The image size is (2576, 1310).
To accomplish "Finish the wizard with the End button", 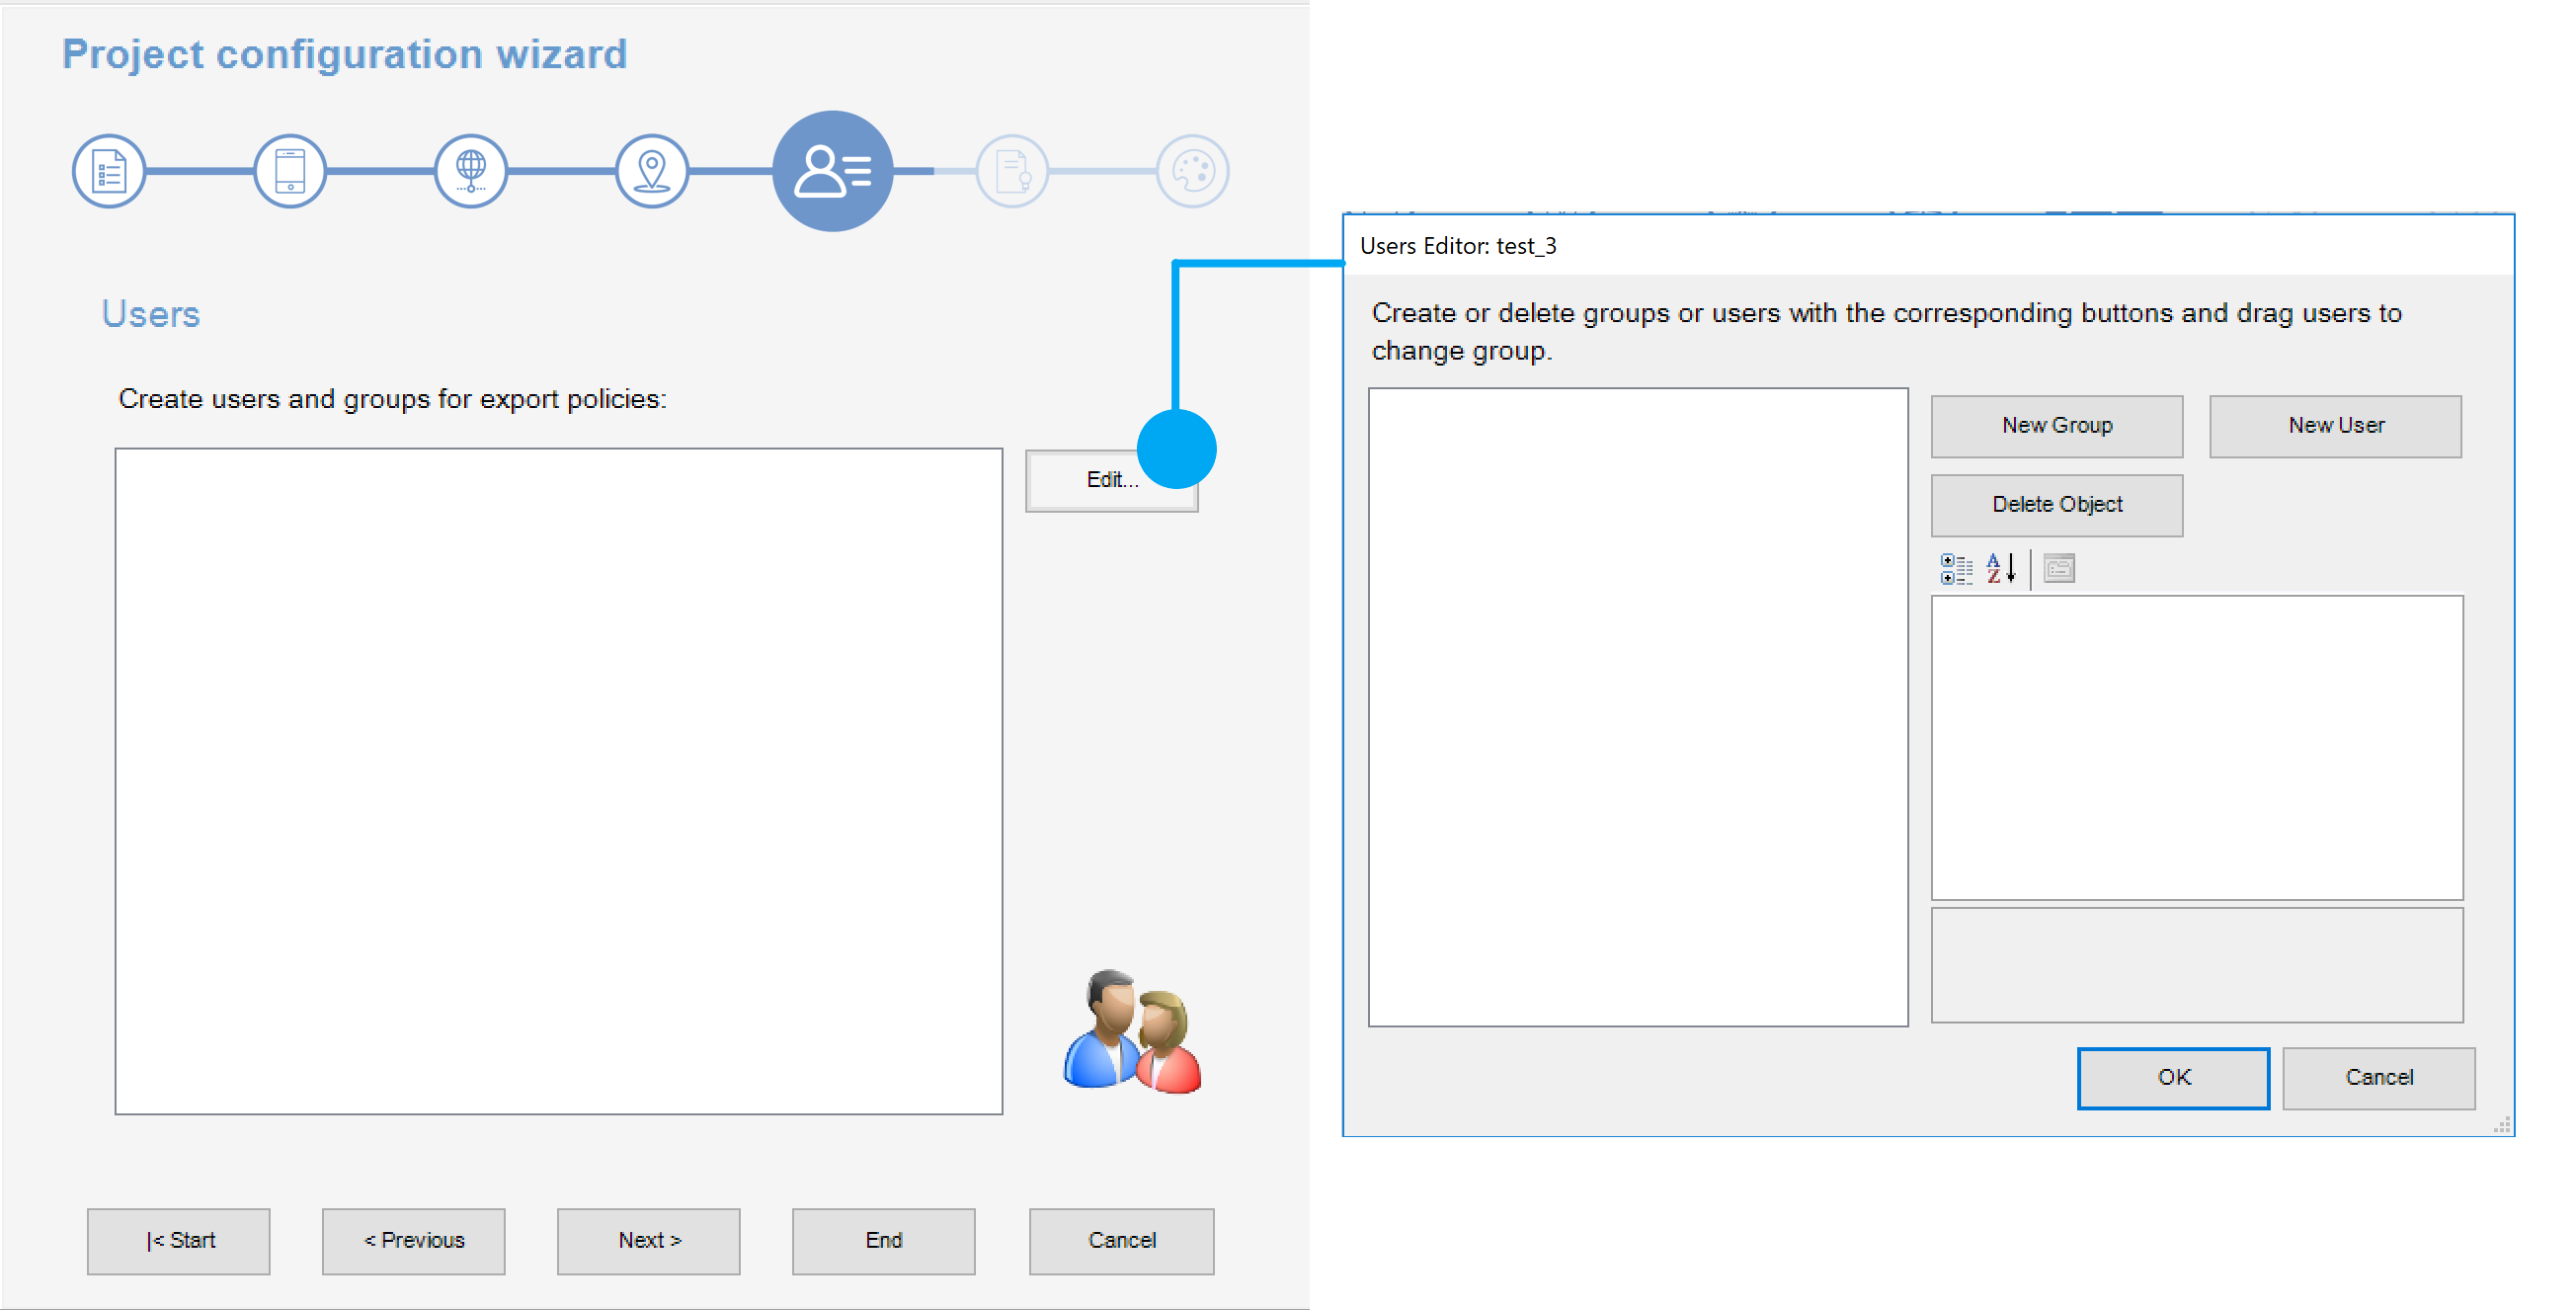I will [x=884, y=1241].
